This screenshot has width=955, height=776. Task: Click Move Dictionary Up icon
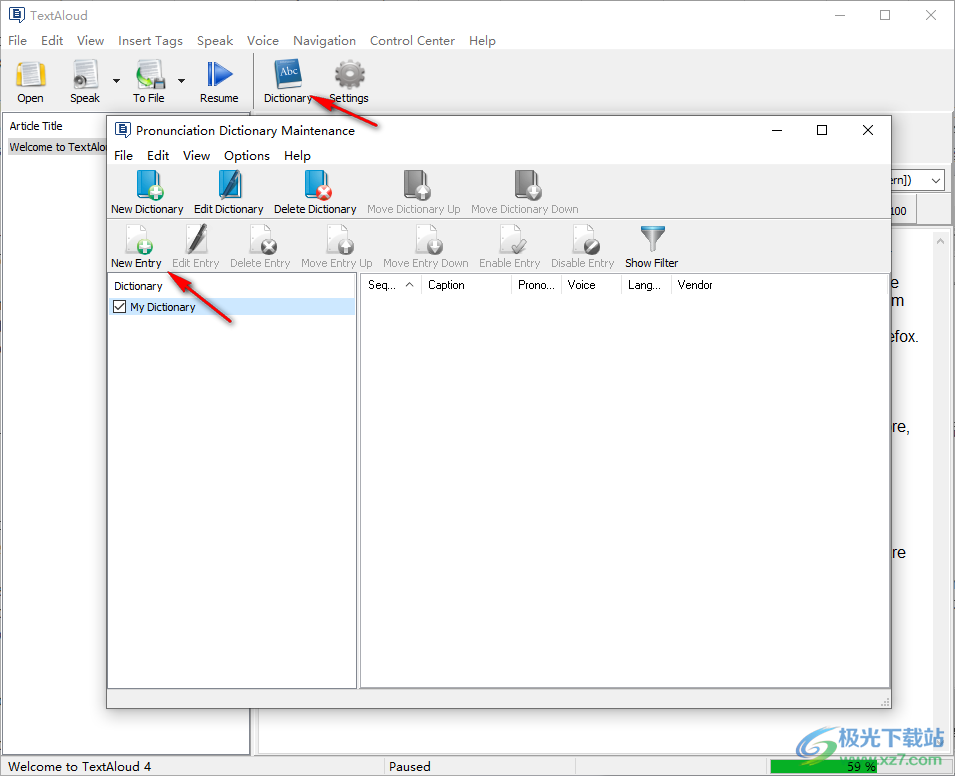point(415,185)
